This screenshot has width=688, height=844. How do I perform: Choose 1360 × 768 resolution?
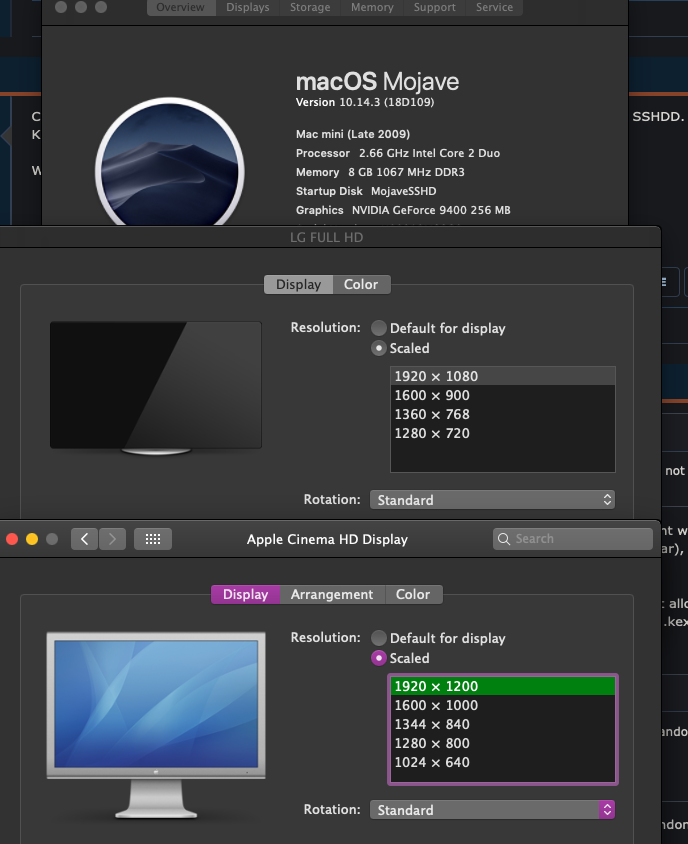[503, 414]
